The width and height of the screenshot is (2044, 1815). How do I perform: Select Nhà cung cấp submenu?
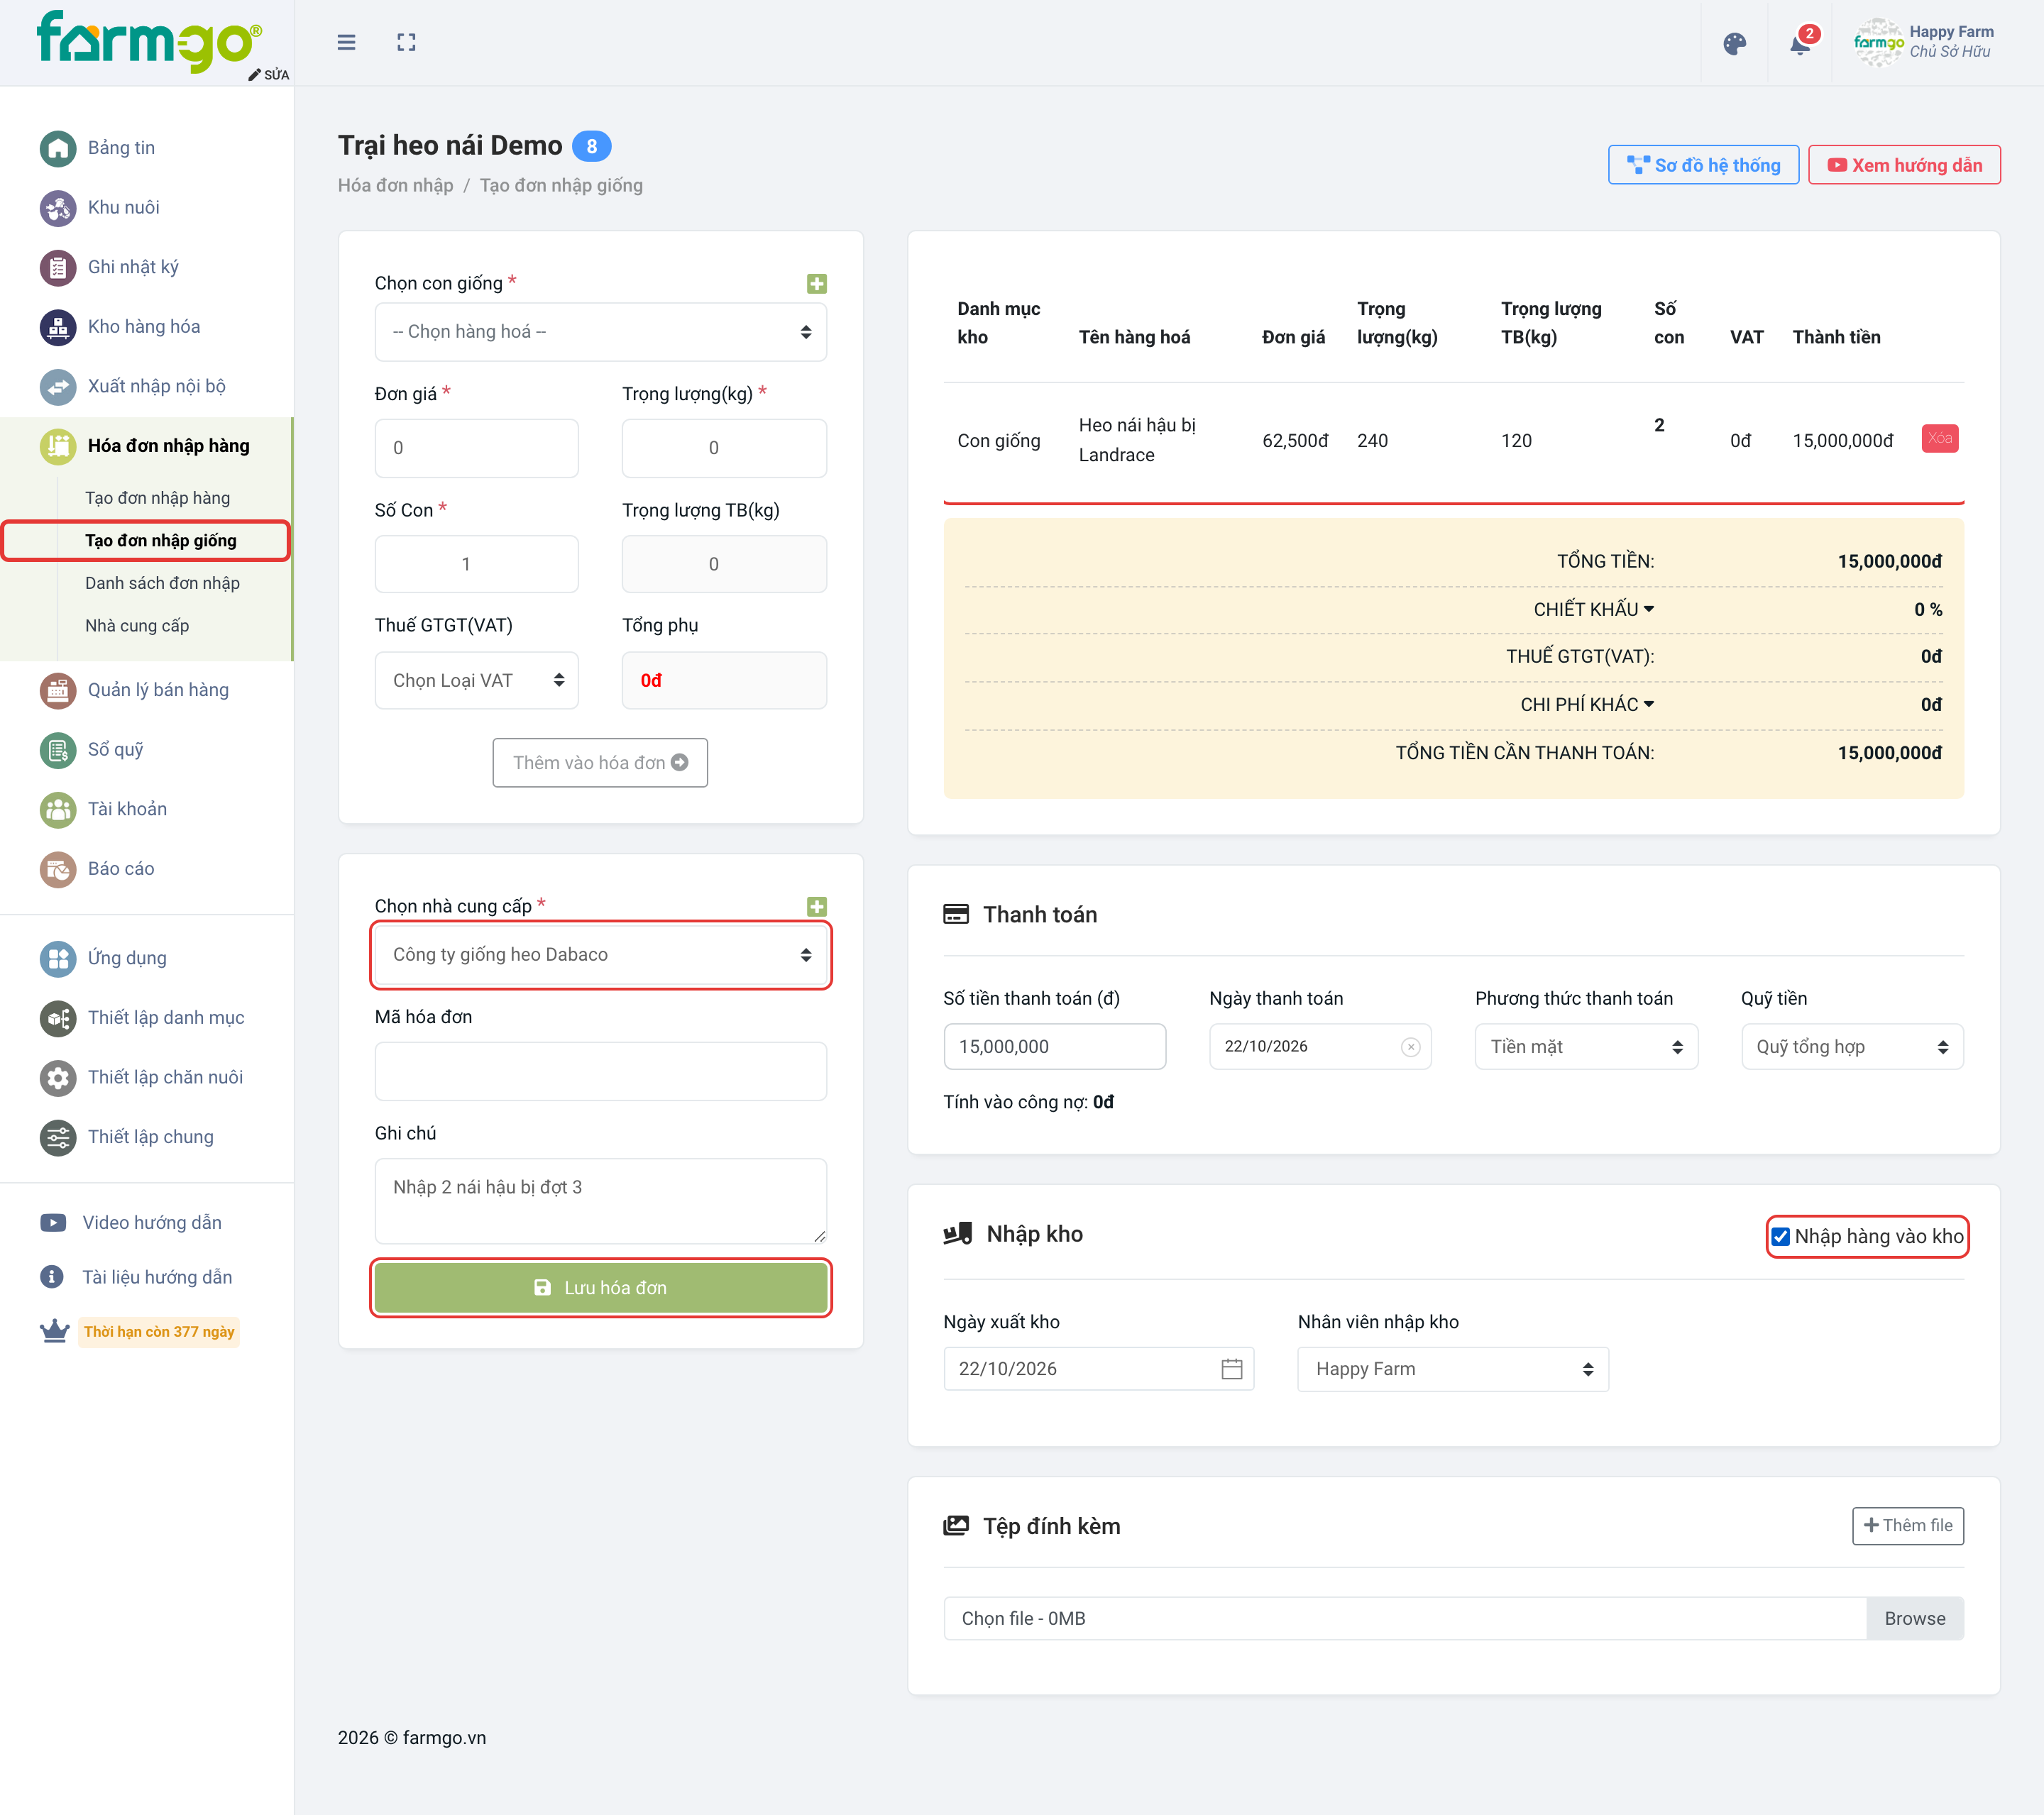click(x=137, y=626)
